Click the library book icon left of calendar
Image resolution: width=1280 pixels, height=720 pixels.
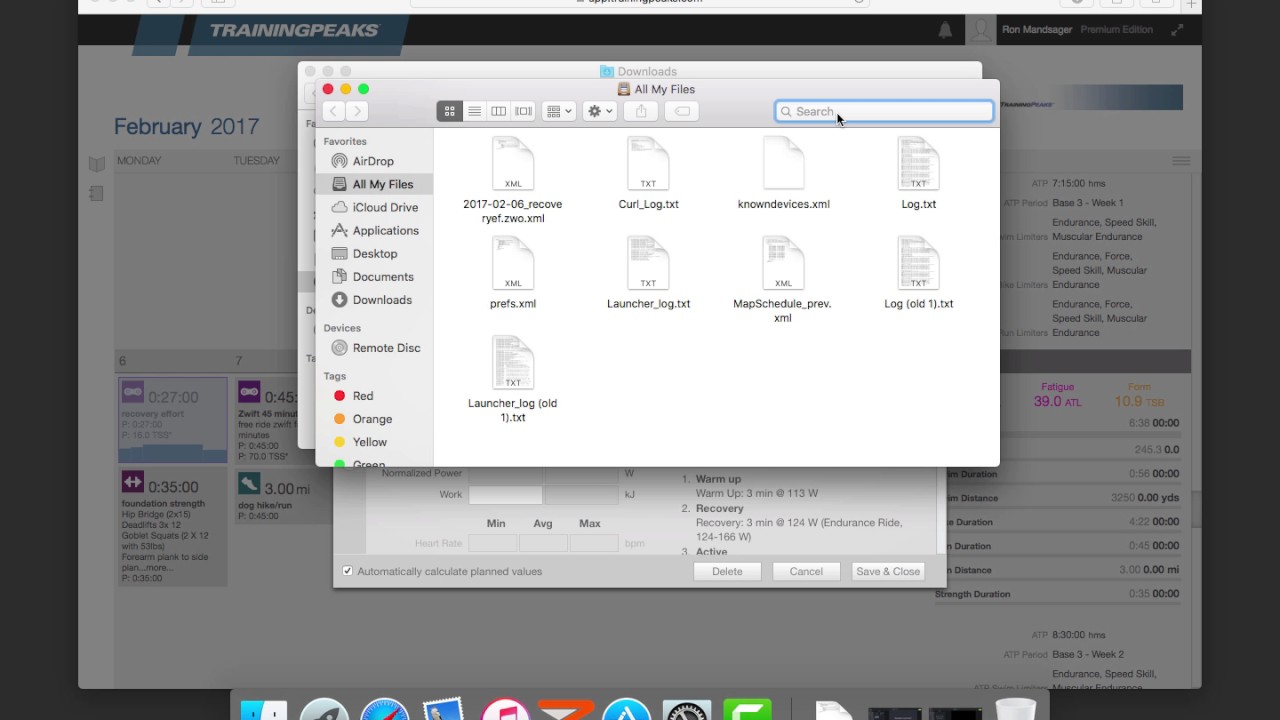coord(96,164)
